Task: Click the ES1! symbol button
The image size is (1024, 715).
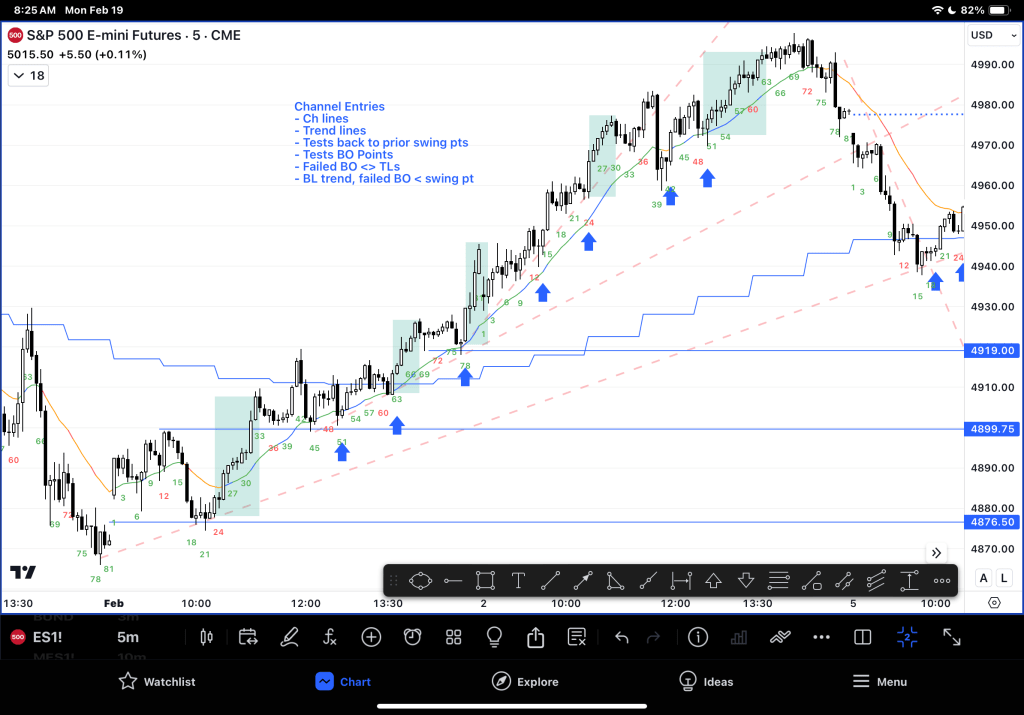Action: click(x=48, y=637)
